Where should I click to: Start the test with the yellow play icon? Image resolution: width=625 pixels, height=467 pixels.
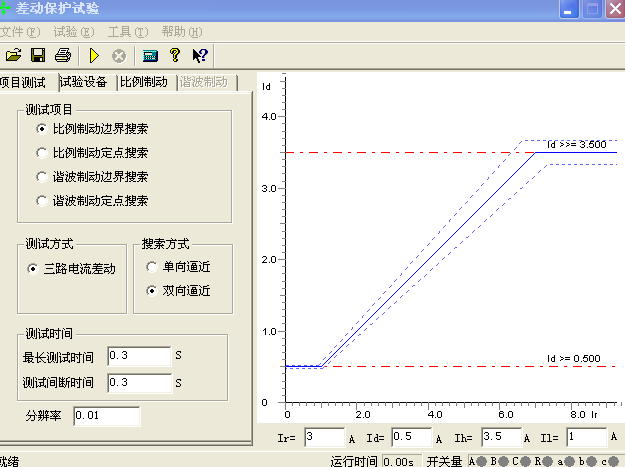(x=94, y=55)
